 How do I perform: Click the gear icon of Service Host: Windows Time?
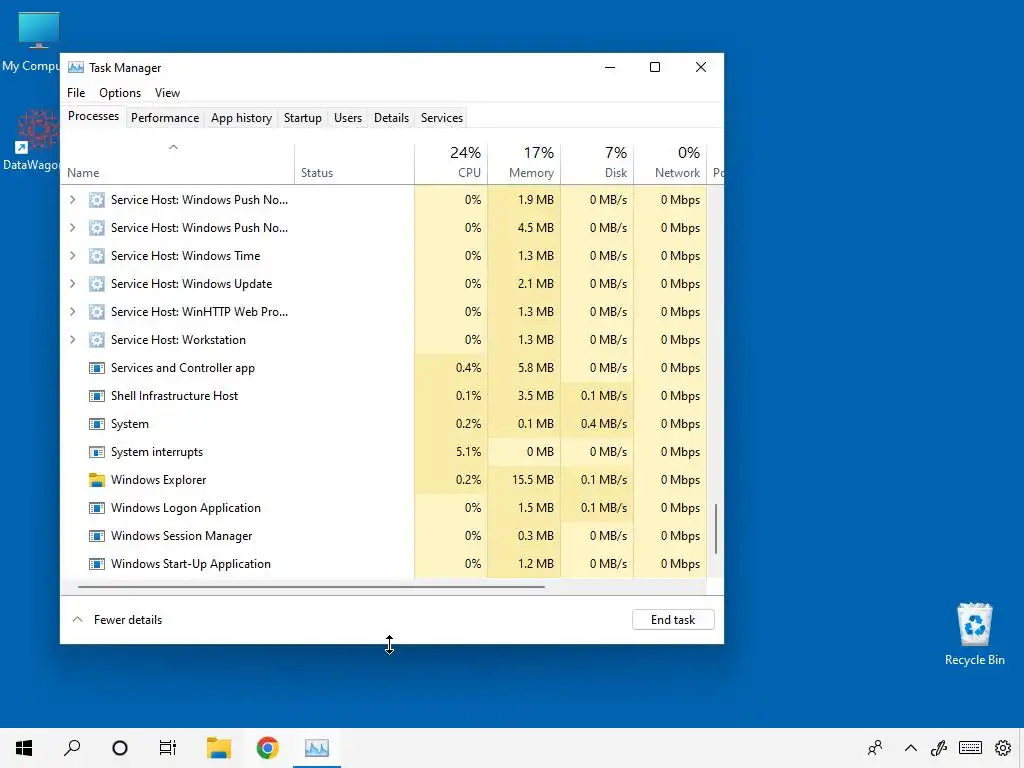[x=97, y=256]
